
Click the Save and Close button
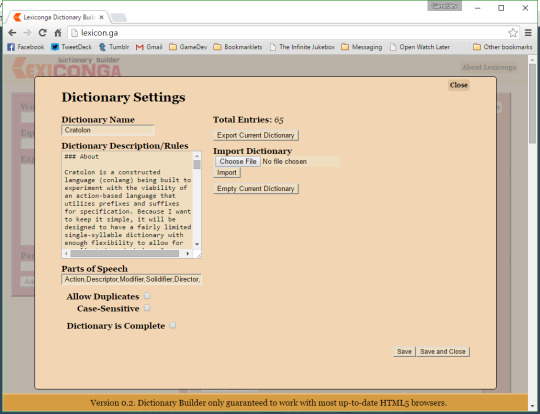coord(443,352)
